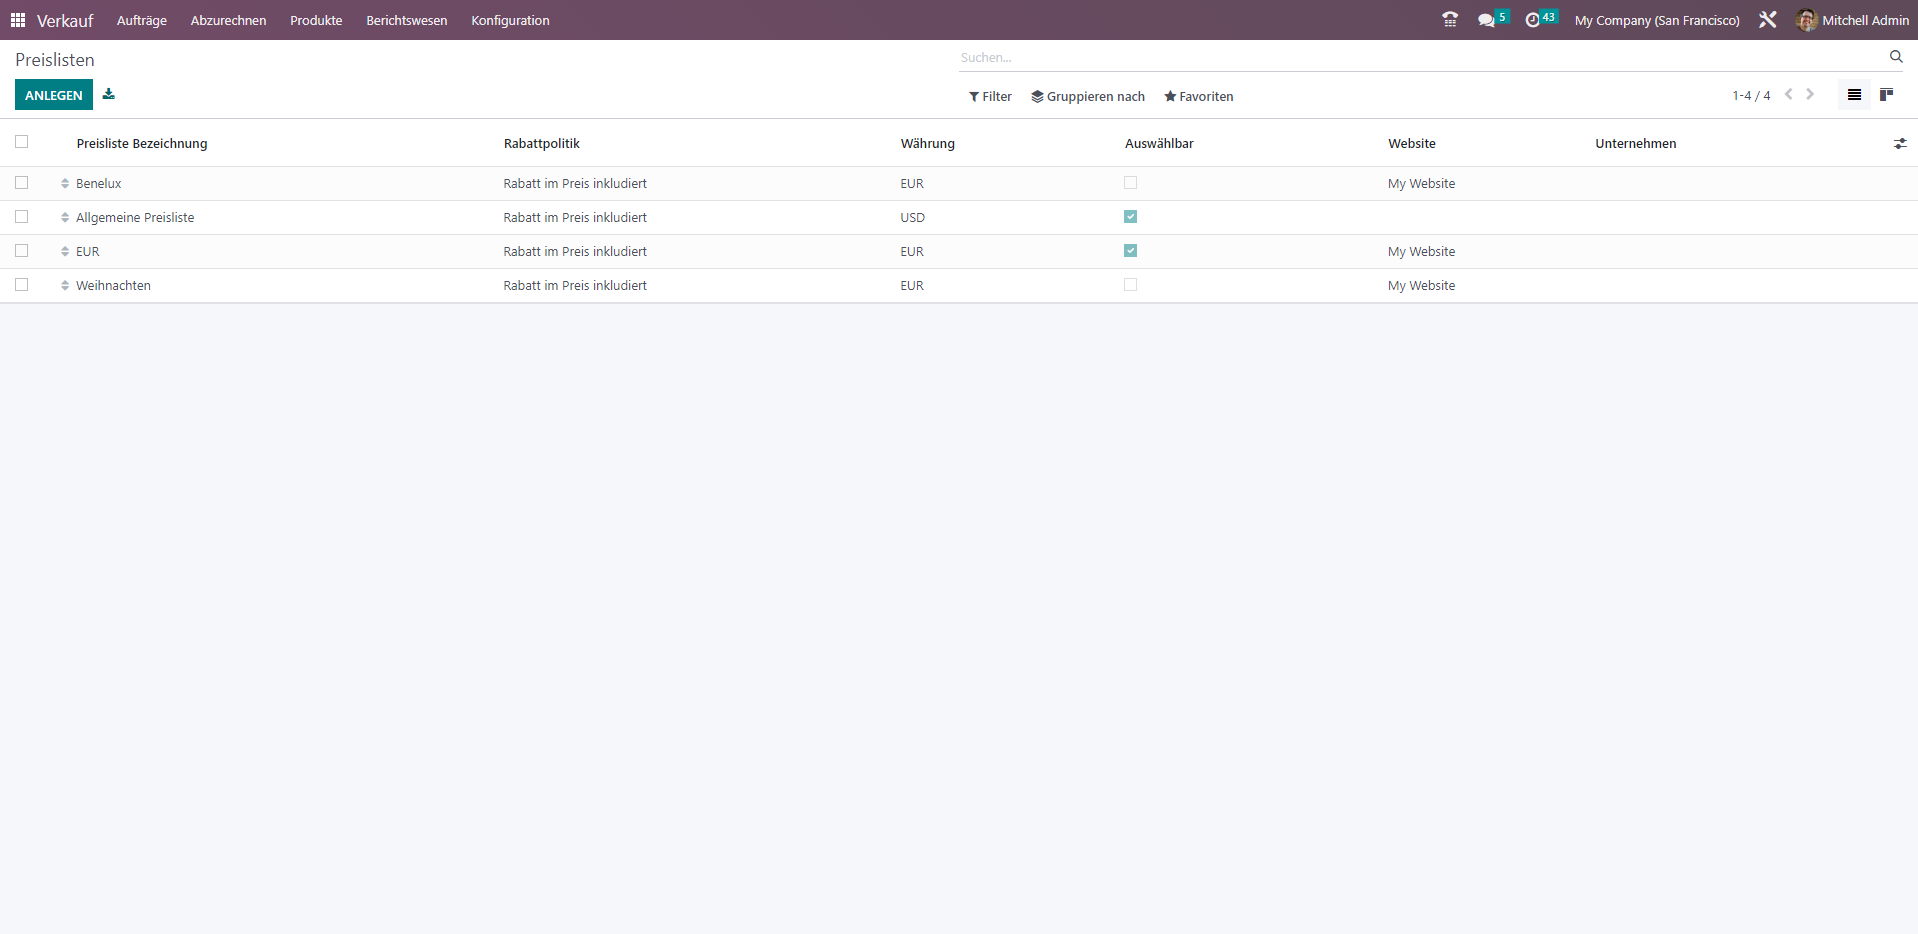Click Rabatt im Preis inkludiert in EUR row
The width and height of the screenshot is (1918, 934).
click(x=575, y=252)
